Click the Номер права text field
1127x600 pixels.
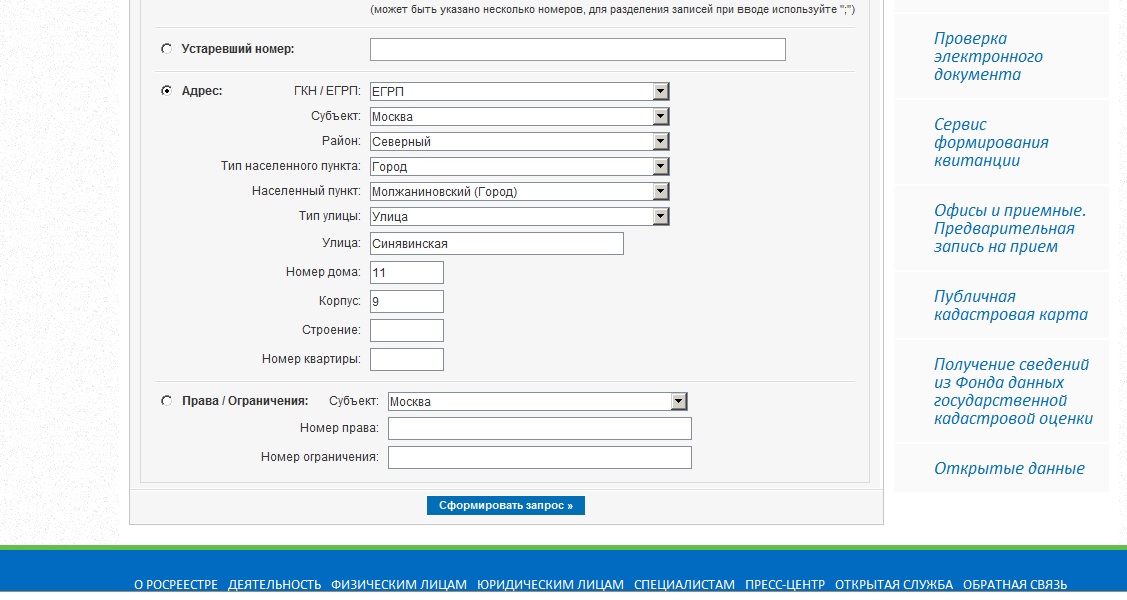tap(539, 429)
